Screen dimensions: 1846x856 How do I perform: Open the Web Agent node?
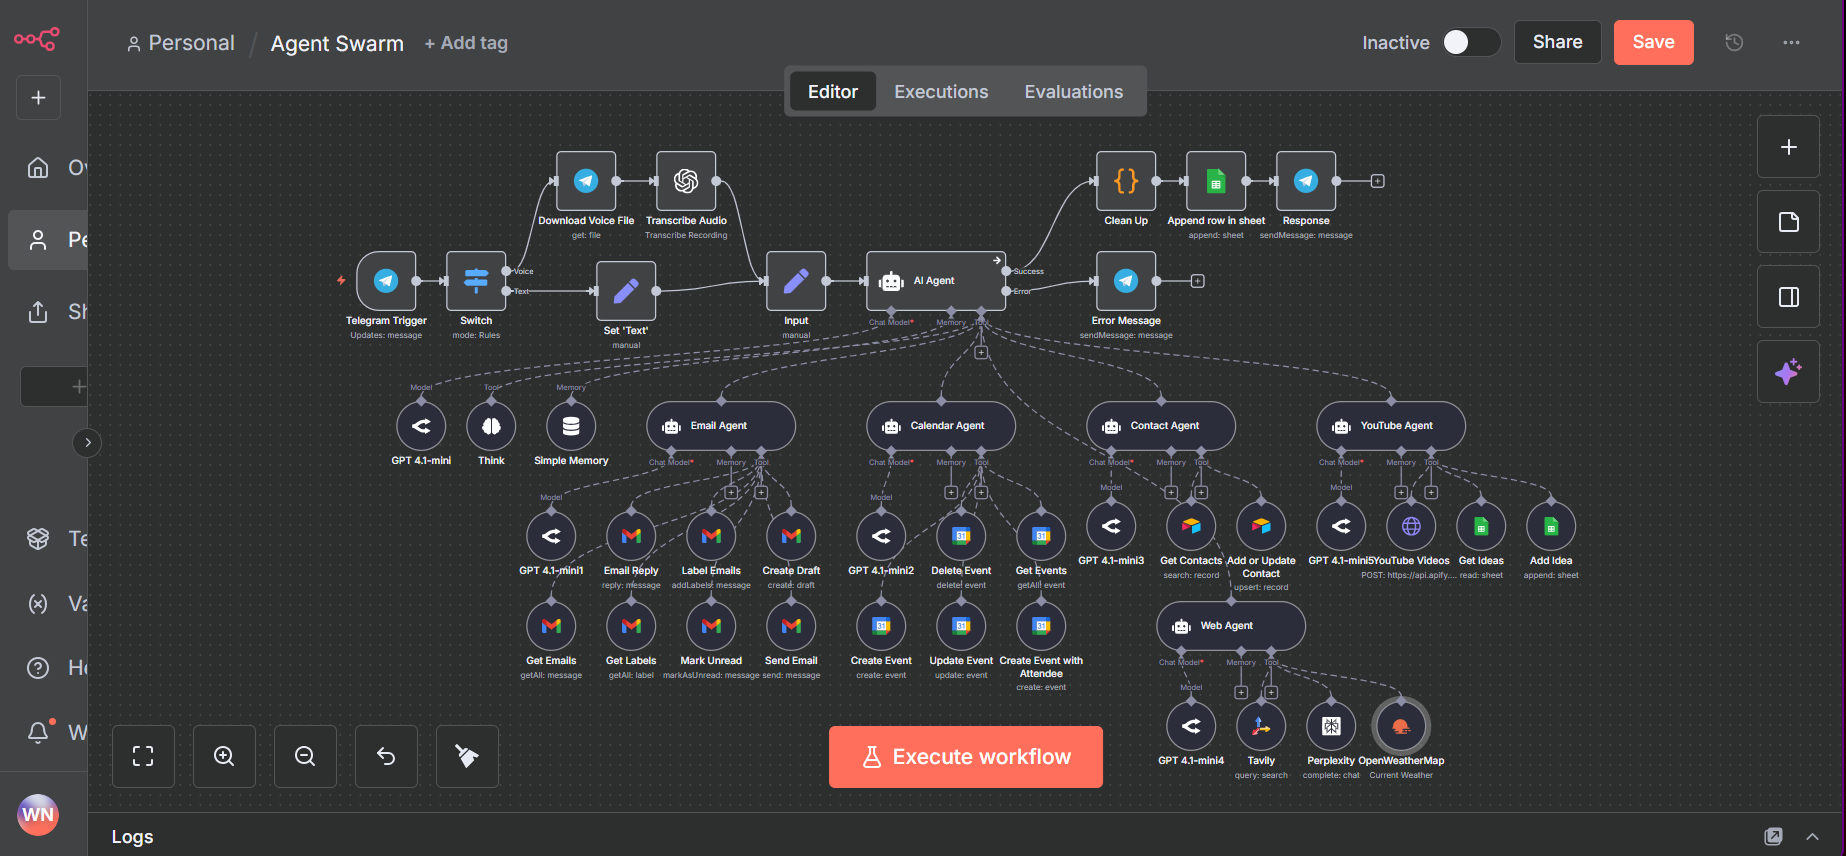1231,626
